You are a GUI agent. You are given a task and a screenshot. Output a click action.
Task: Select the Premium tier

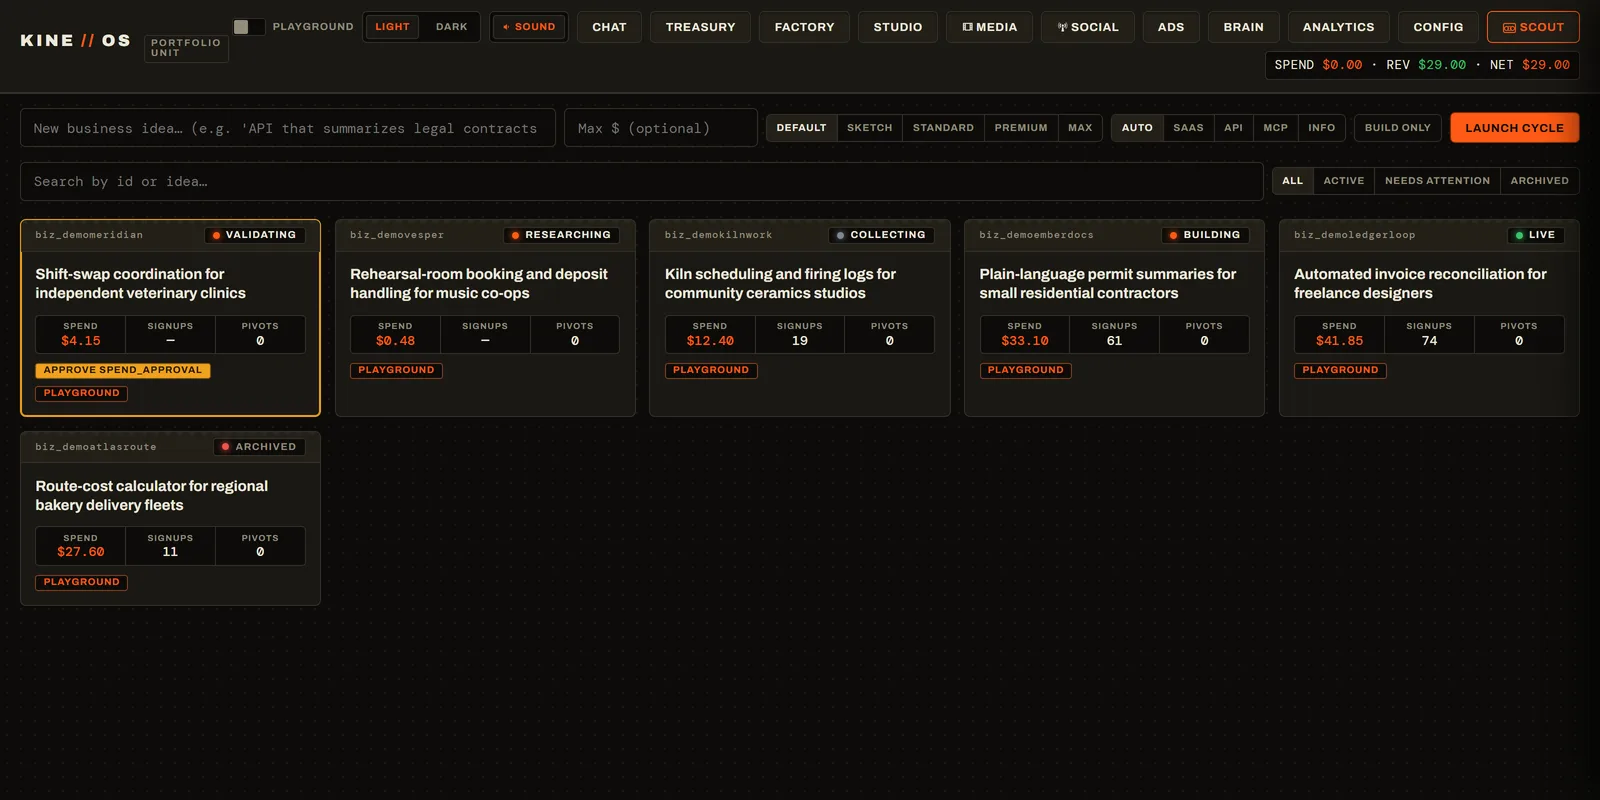[1021, 128]
